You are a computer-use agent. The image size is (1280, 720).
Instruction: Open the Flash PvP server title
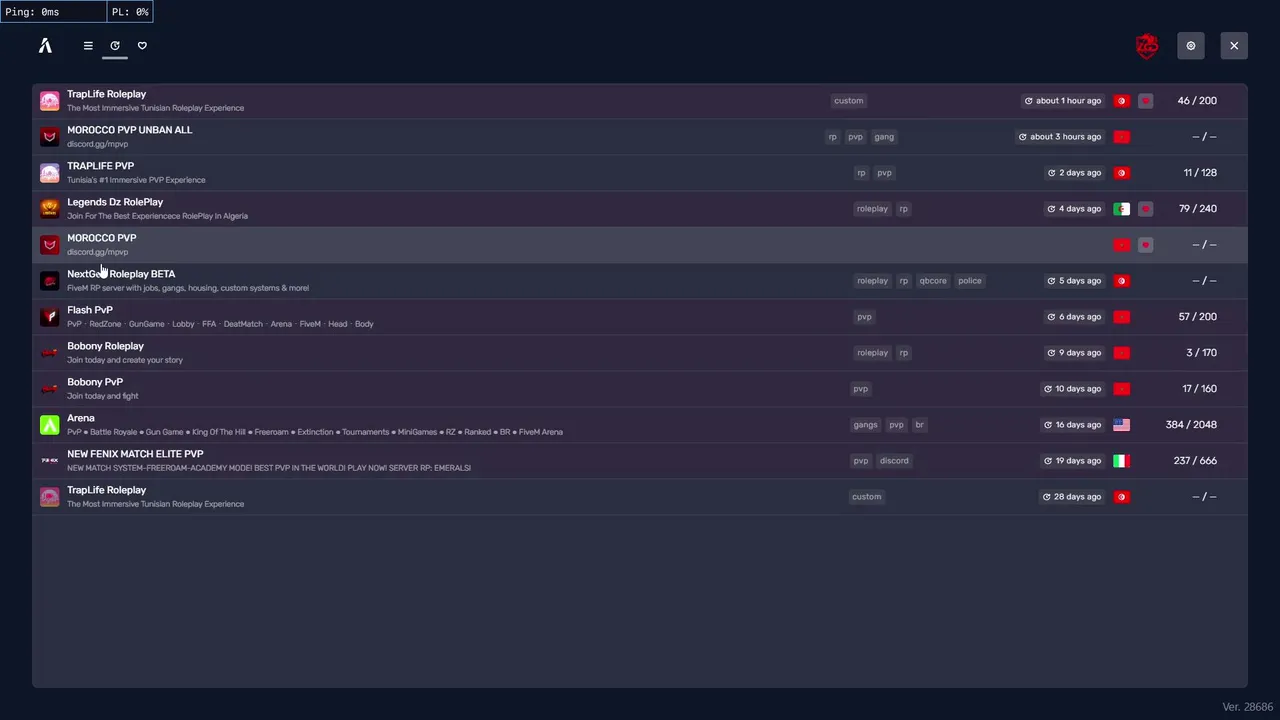click(x=90, y=310)
